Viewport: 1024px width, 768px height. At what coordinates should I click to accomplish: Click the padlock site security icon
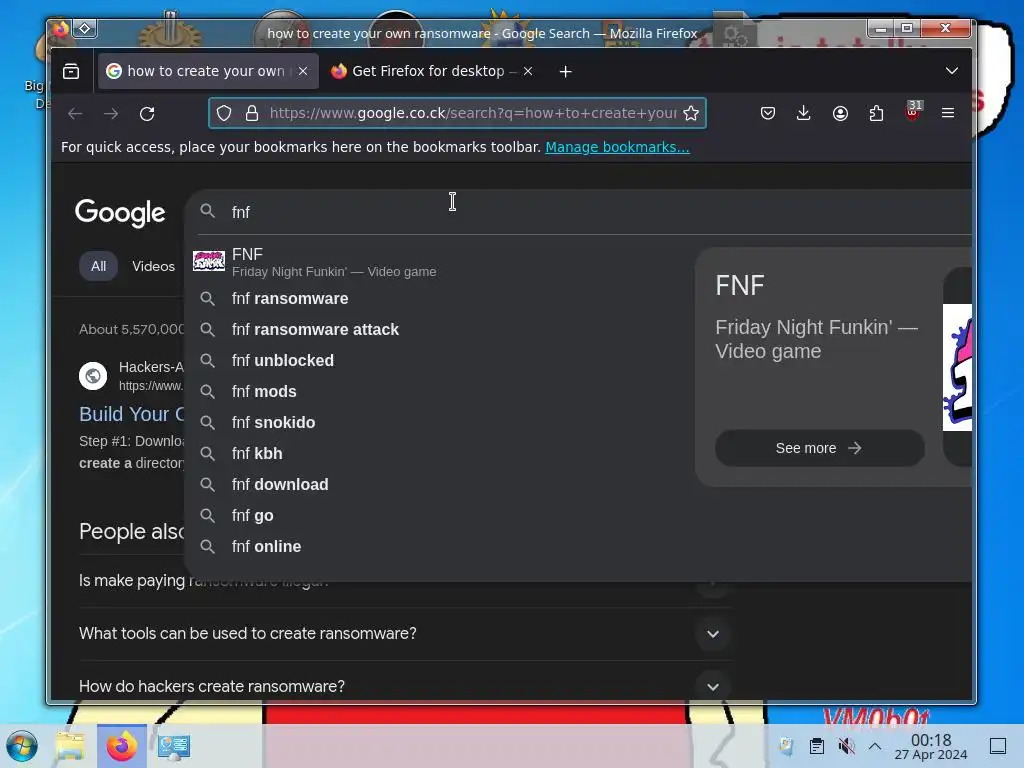coord(251,114)
